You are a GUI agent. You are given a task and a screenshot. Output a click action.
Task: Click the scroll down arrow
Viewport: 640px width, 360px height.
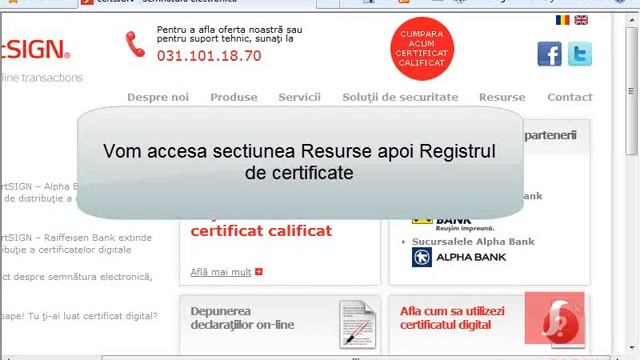coord(632,348)
